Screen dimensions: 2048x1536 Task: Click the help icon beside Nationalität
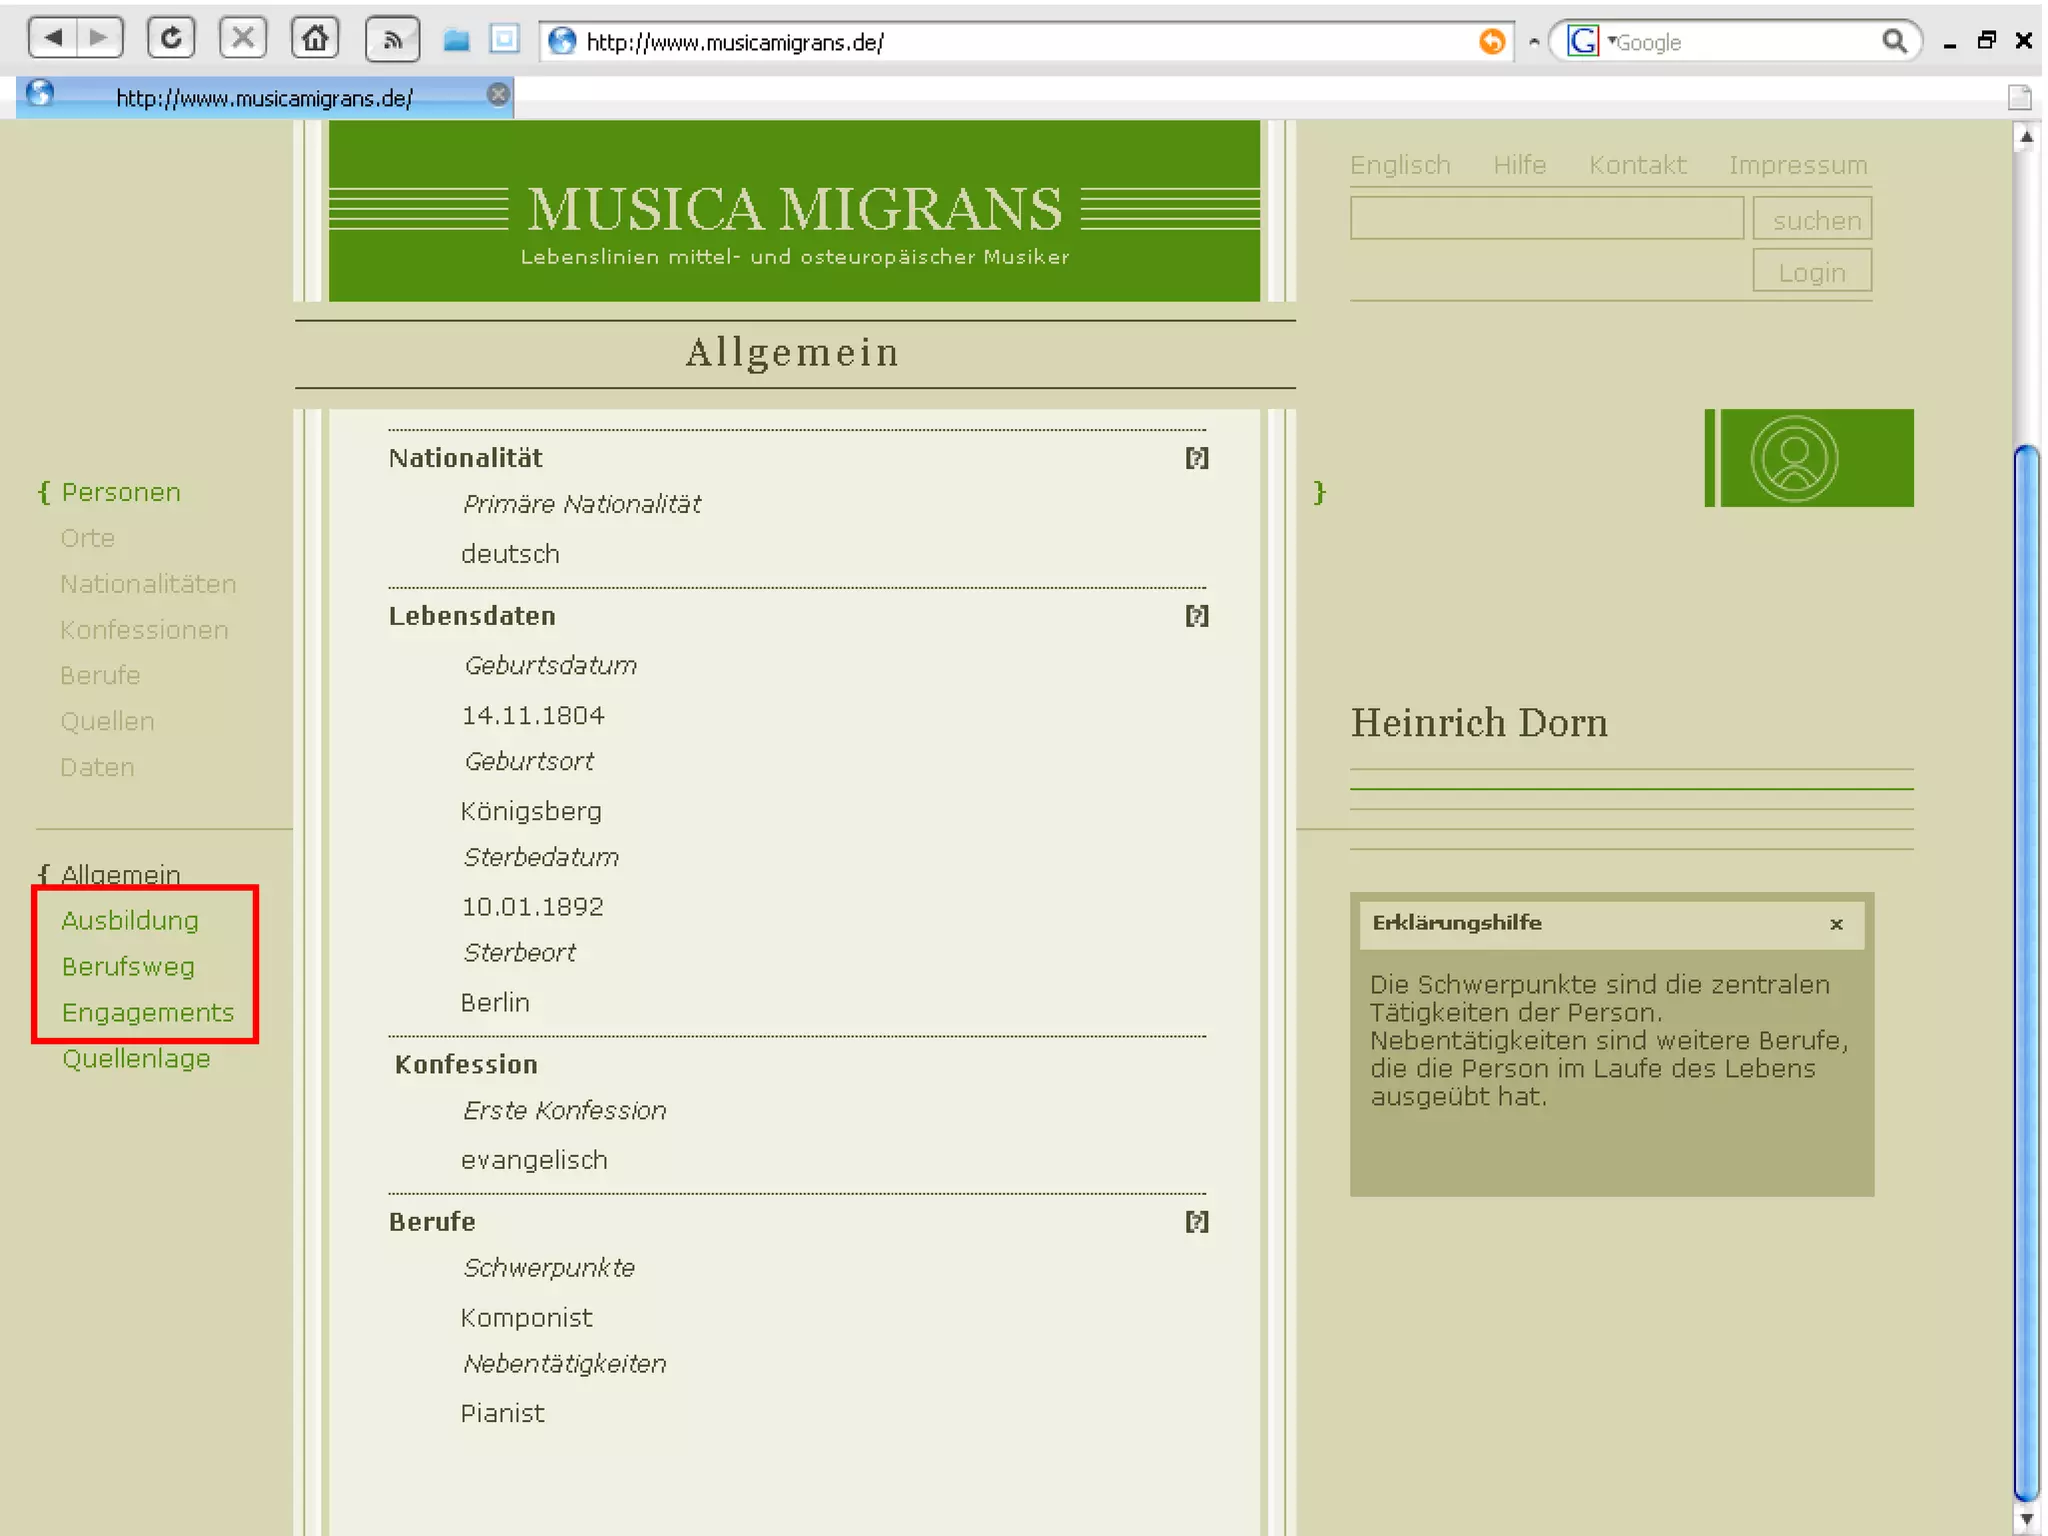(1196, 458)
